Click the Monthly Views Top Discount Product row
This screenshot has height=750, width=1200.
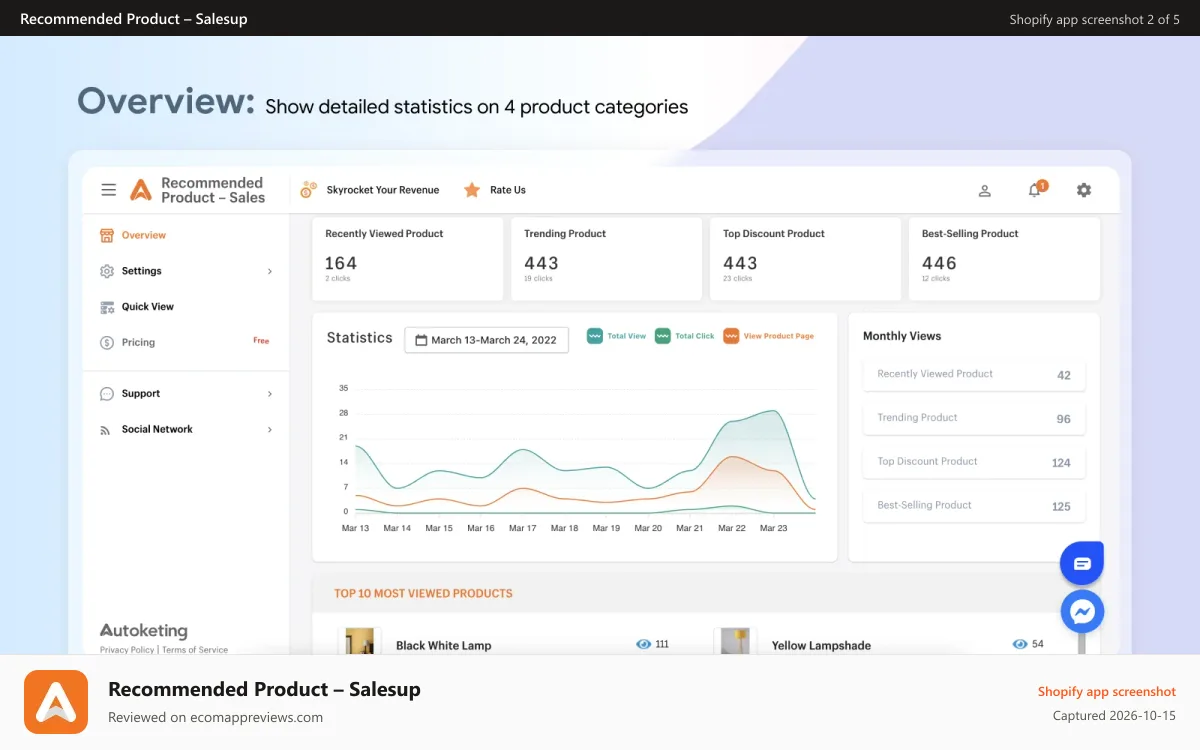click(x=974, y=462)
